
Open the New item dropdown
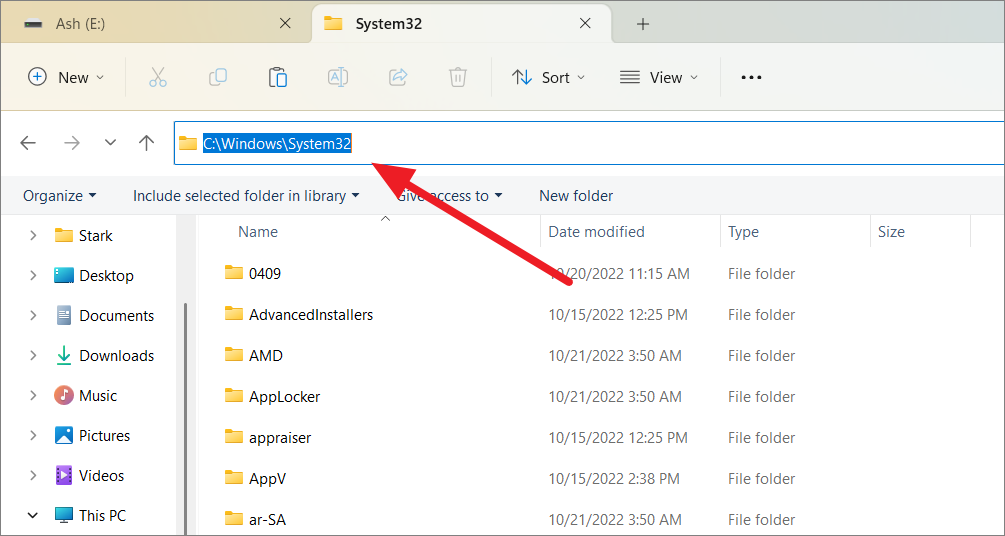(x=65, y=78)
